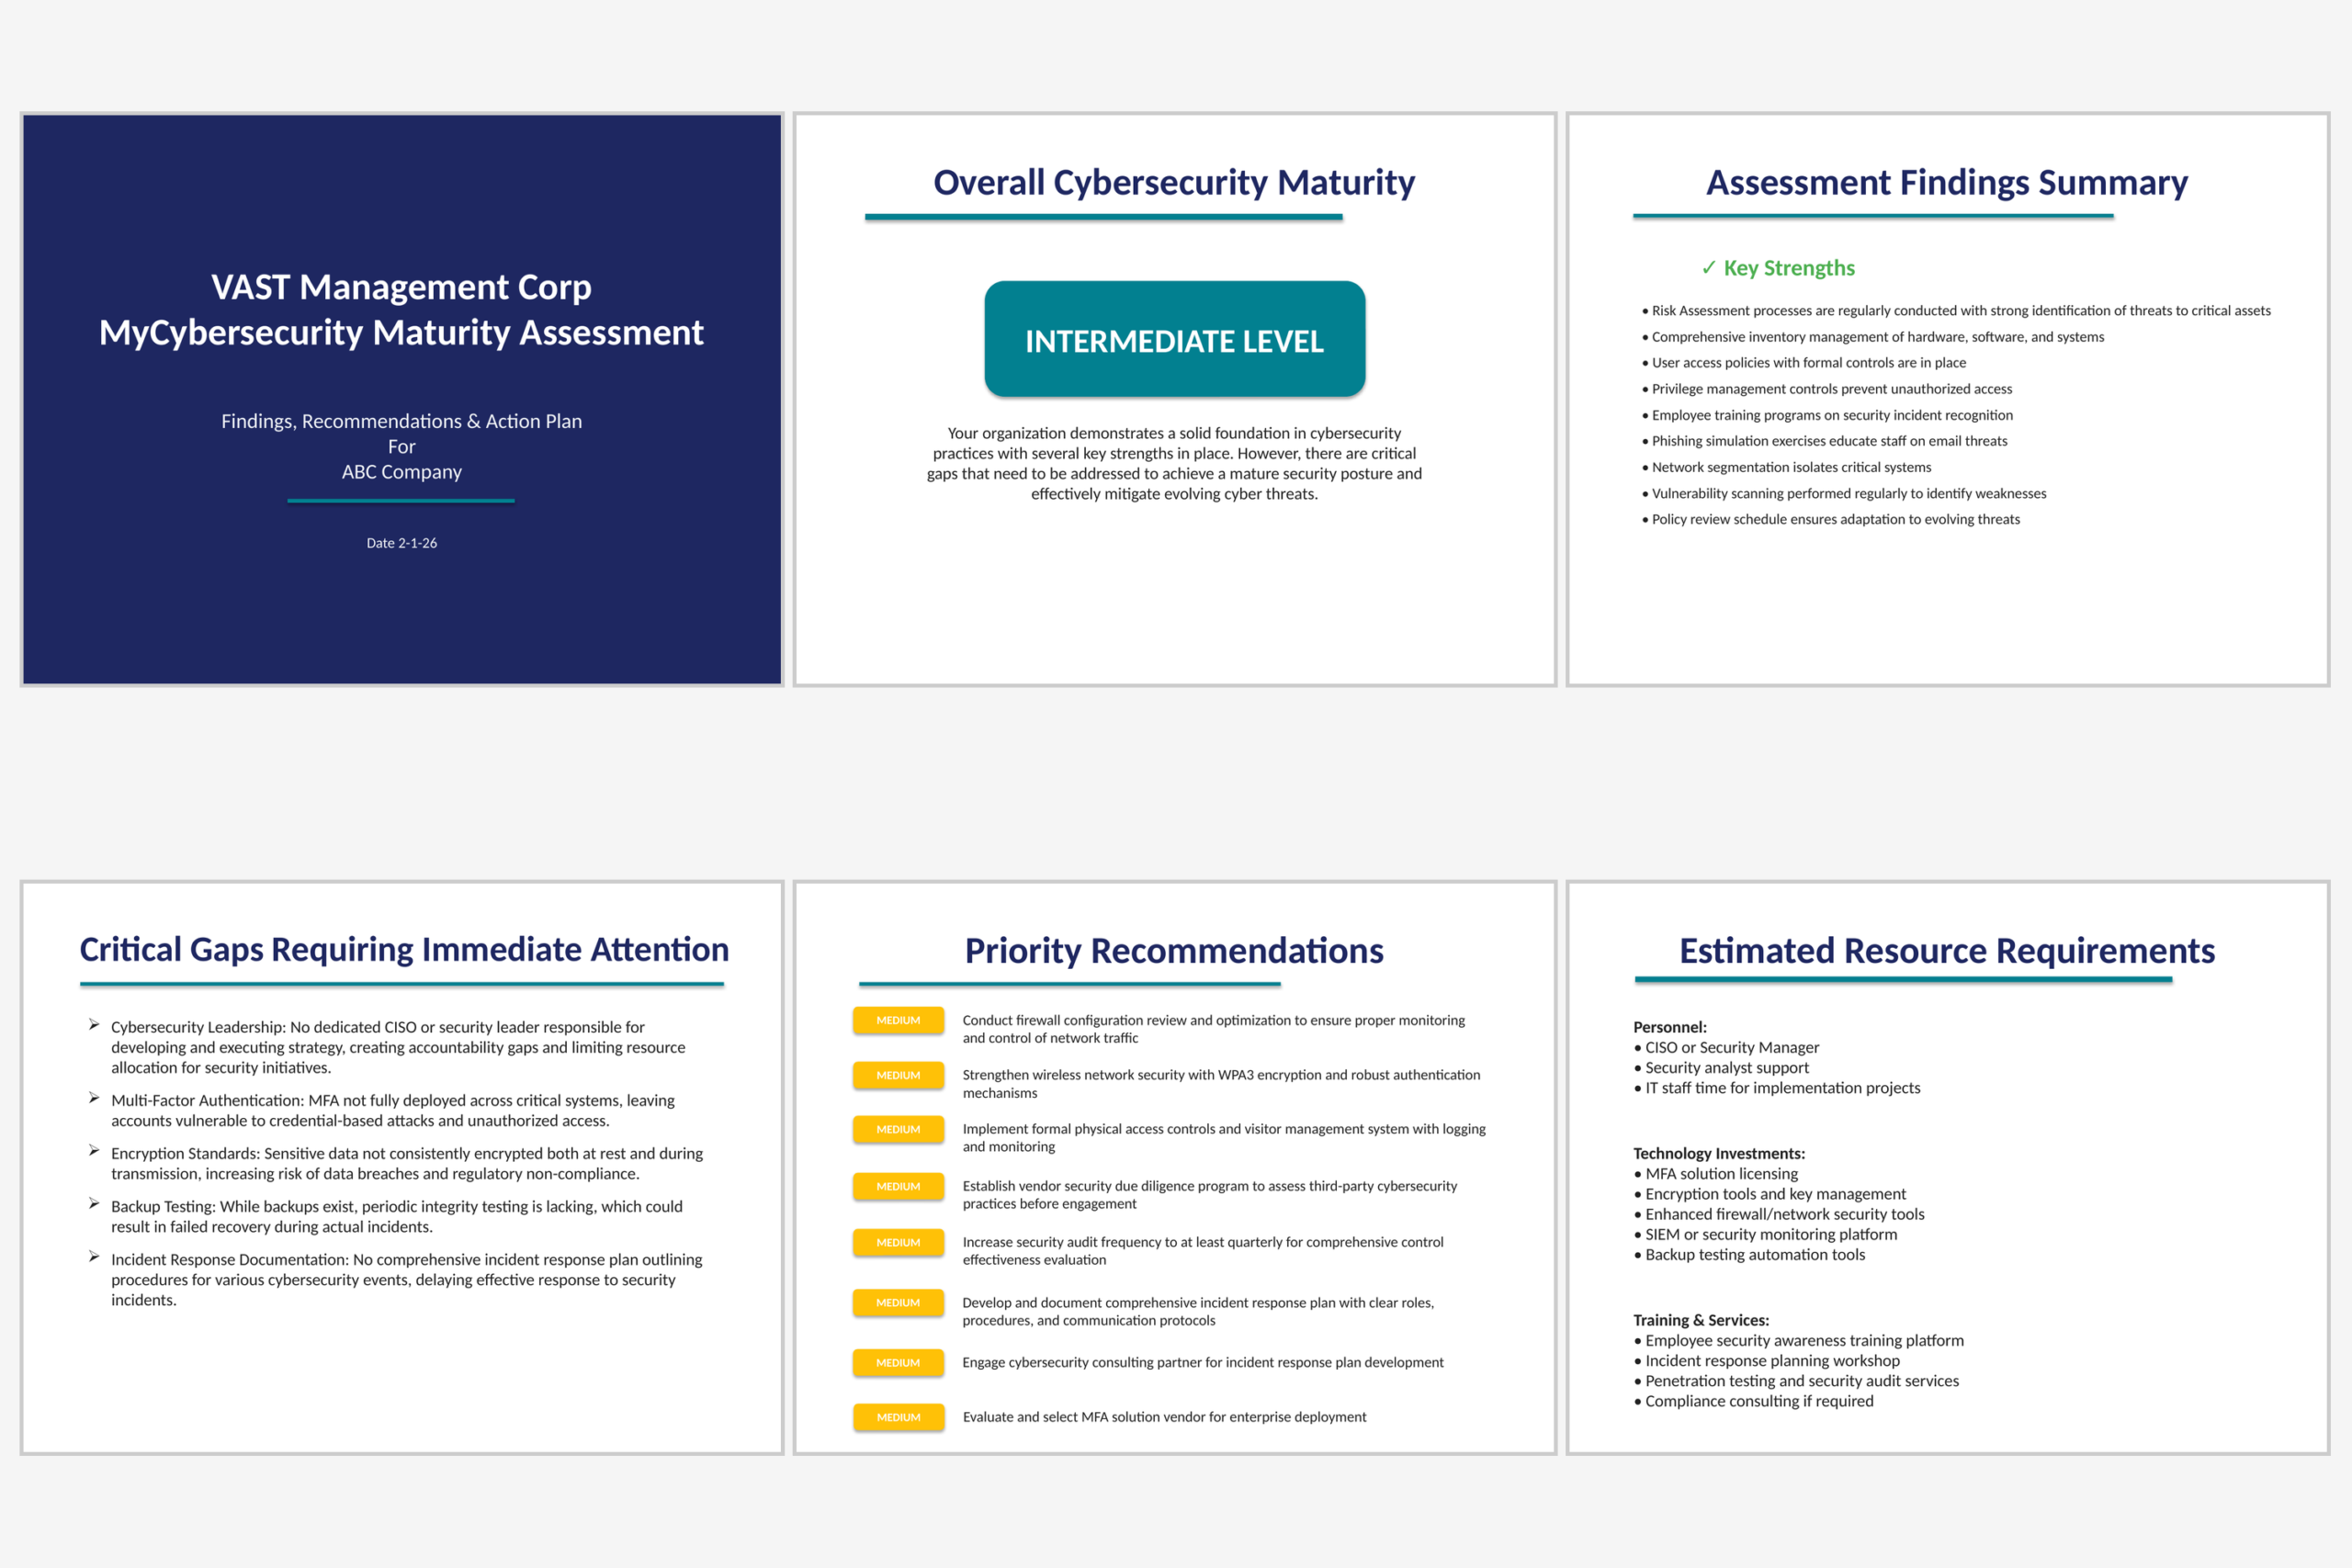
Task: Click the arrow bullet beside Backup Testing
Action: [x=94, y=1204]
